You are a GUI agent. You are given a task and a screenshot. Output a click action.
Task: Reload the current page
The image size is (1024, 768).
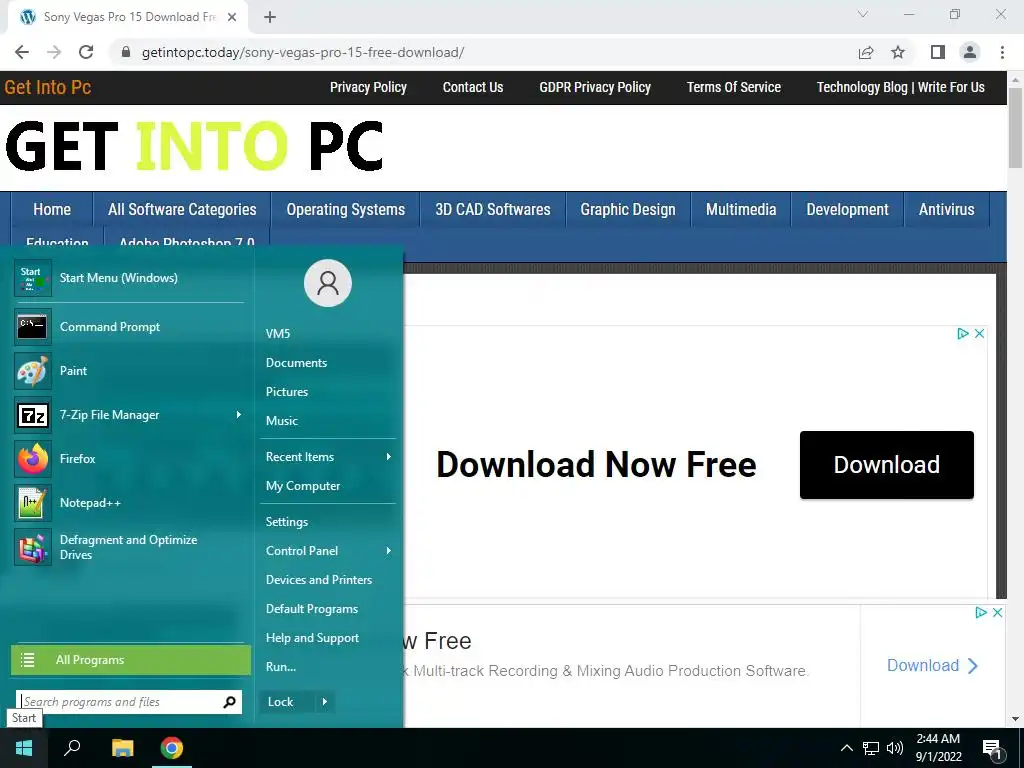(86, 52)
